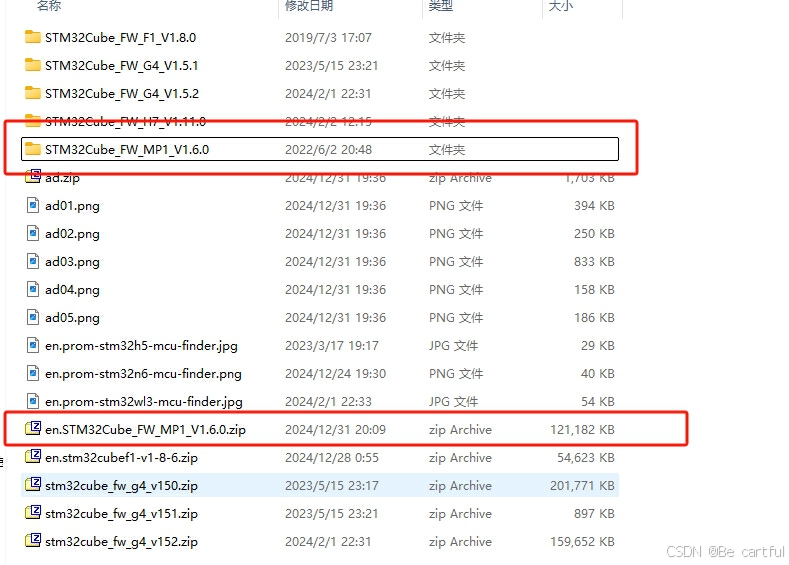Click the icon of en.prom-stm32h5-mcu-finder.jpg

(x=33, y=345)
